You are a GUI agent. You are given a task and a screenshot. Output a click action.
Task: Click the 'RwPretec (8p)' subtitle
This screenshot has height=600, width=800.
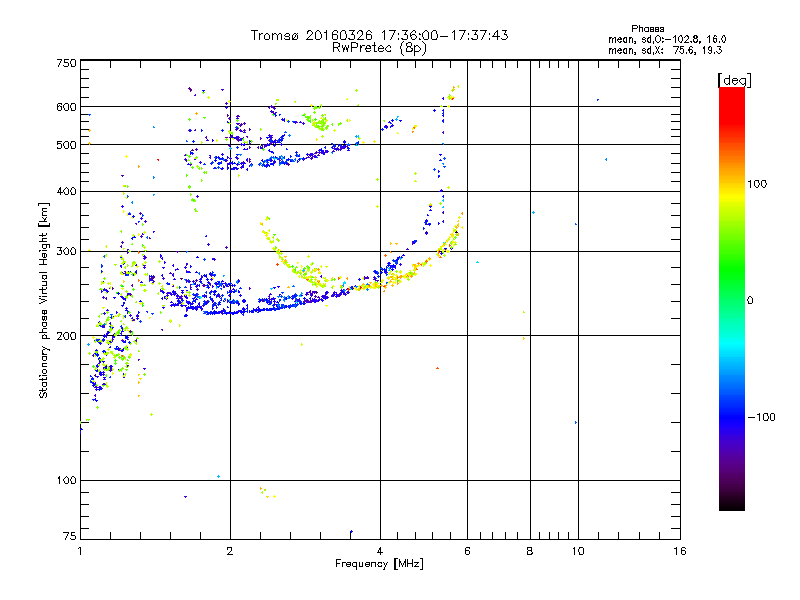point(379,48)
